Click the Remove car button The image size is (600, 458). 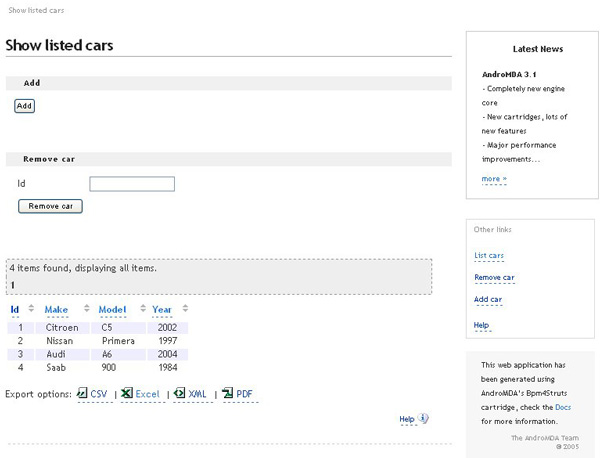(x=50, y=206)
